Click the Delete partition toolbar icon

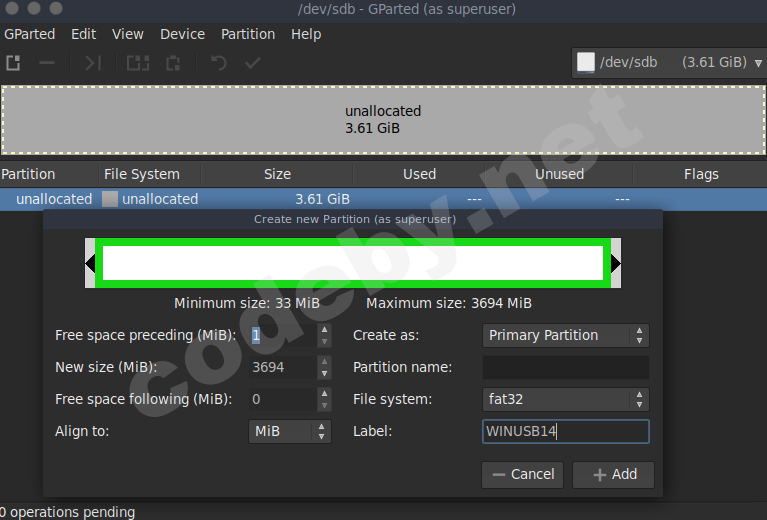click(47, 63)
